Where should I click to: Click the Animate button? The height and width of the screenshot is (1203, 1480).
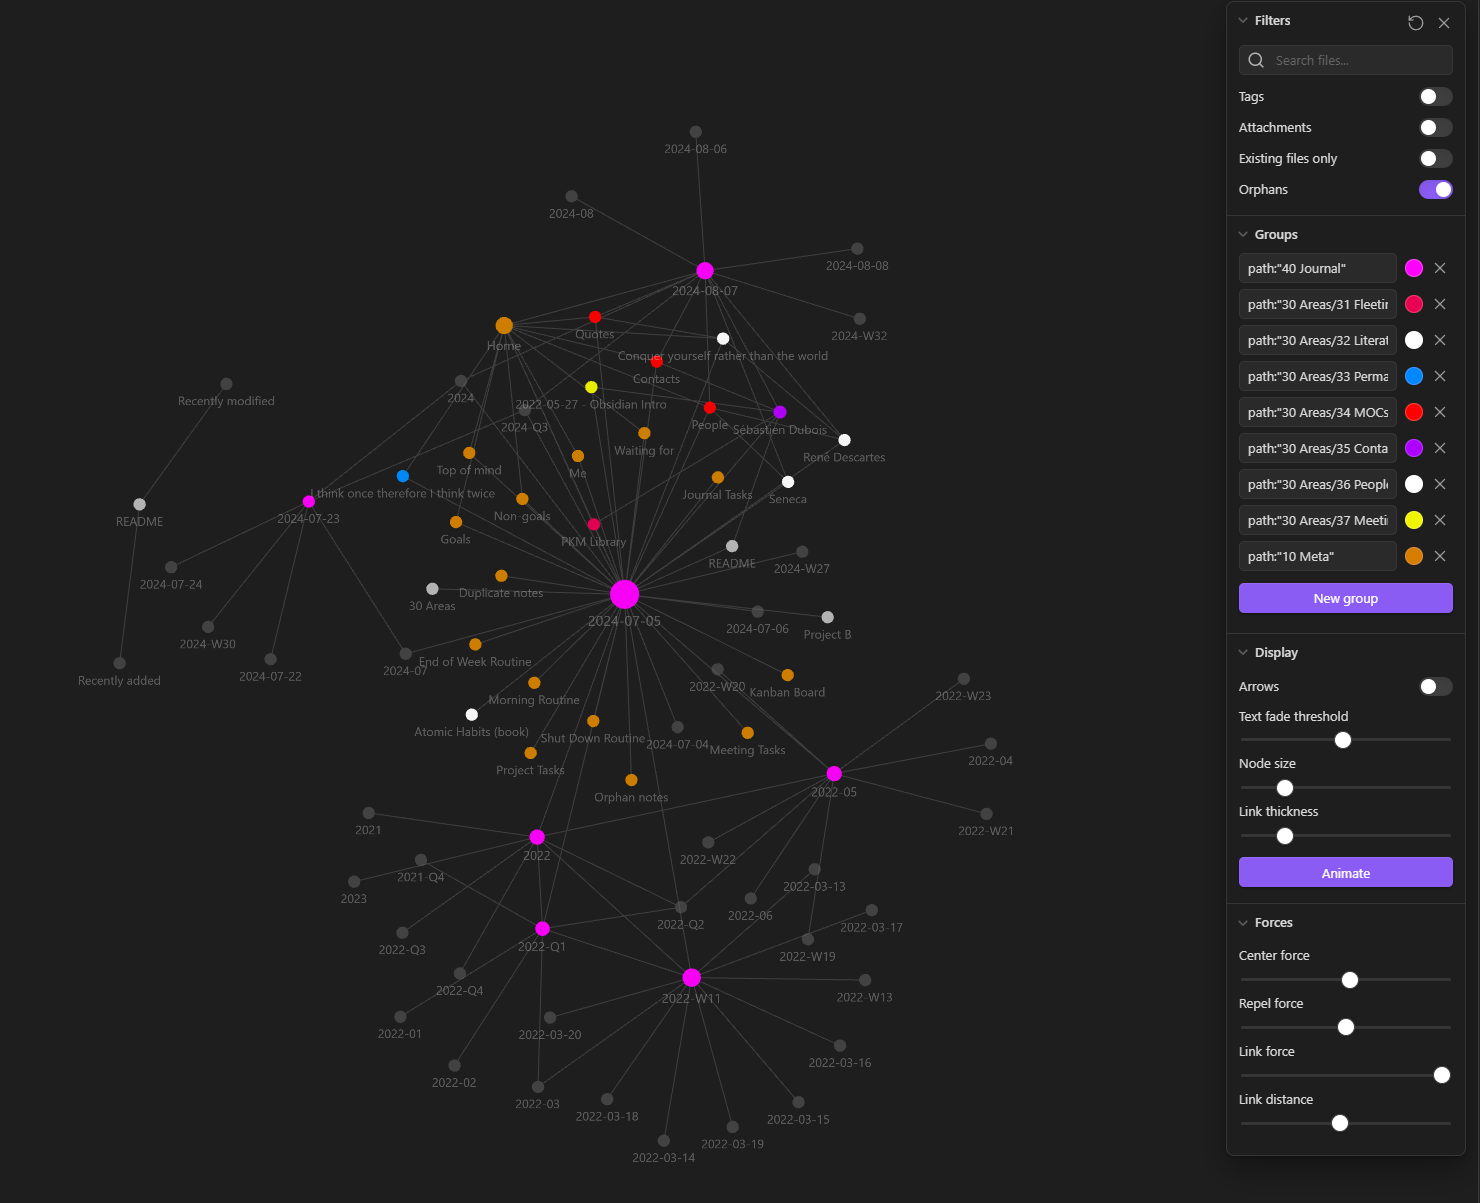[x=1345, y=873]
